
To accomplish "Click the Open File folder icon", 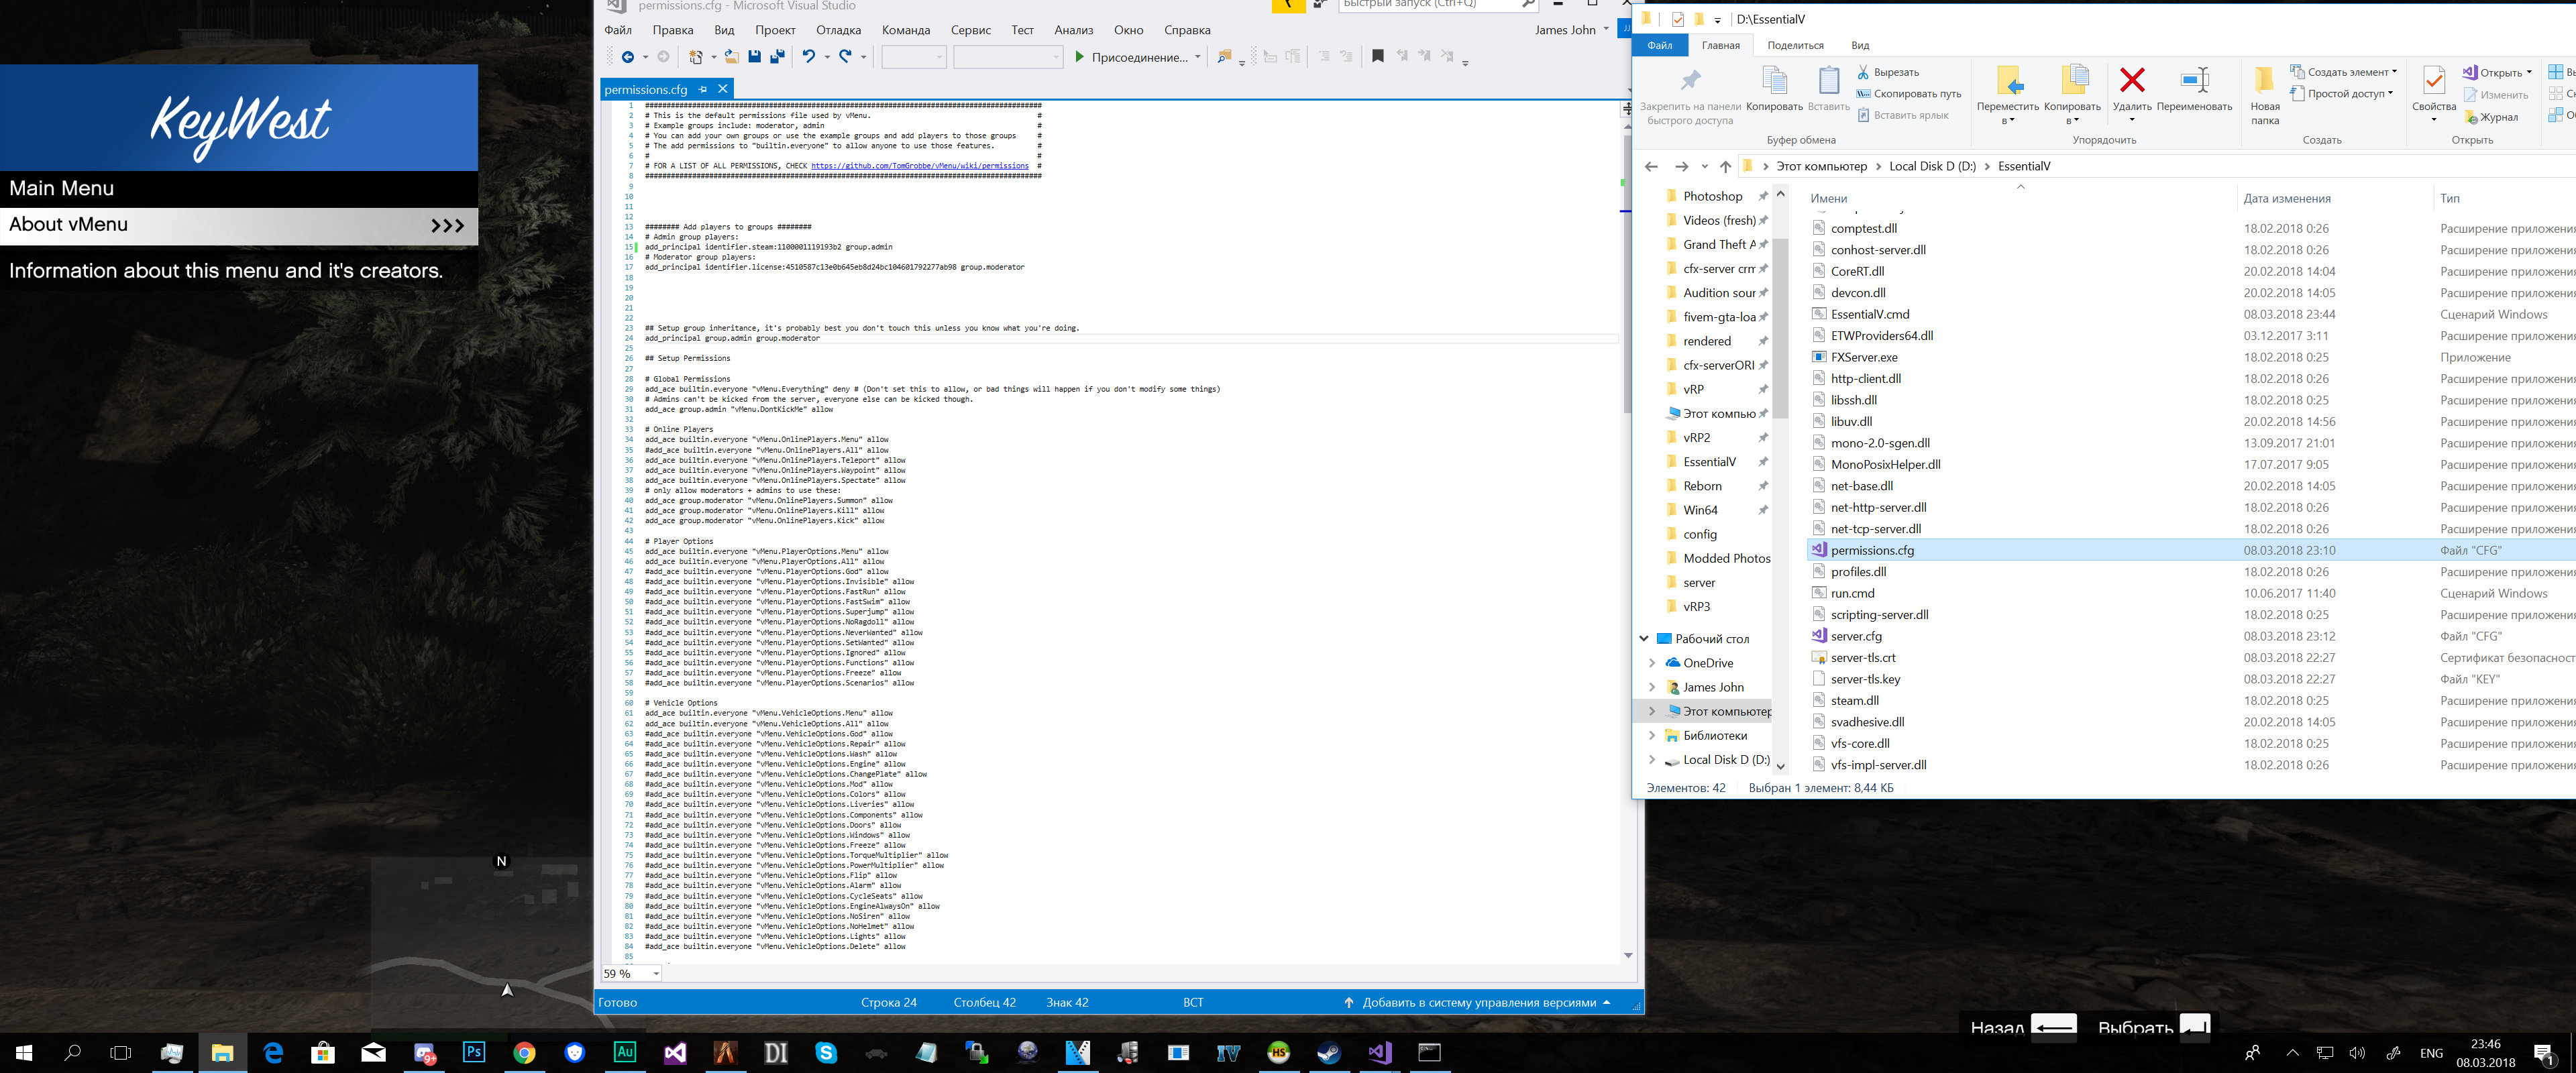I will (x=731, y=57).
